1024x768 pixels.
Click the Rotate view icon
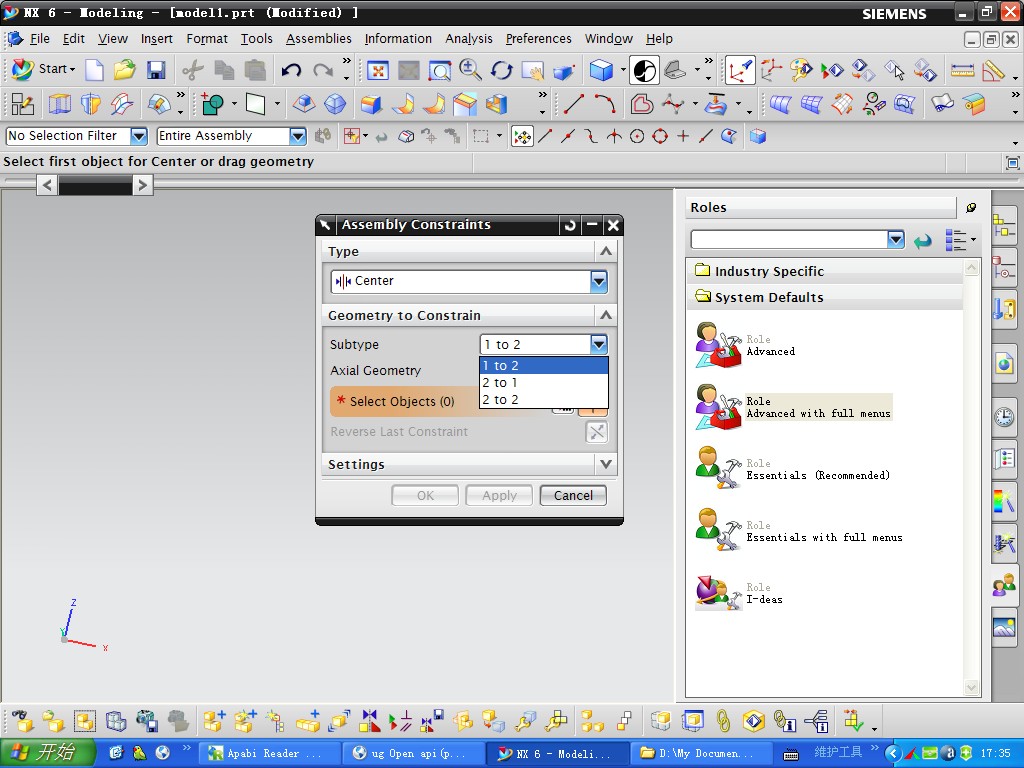(502, 70)
